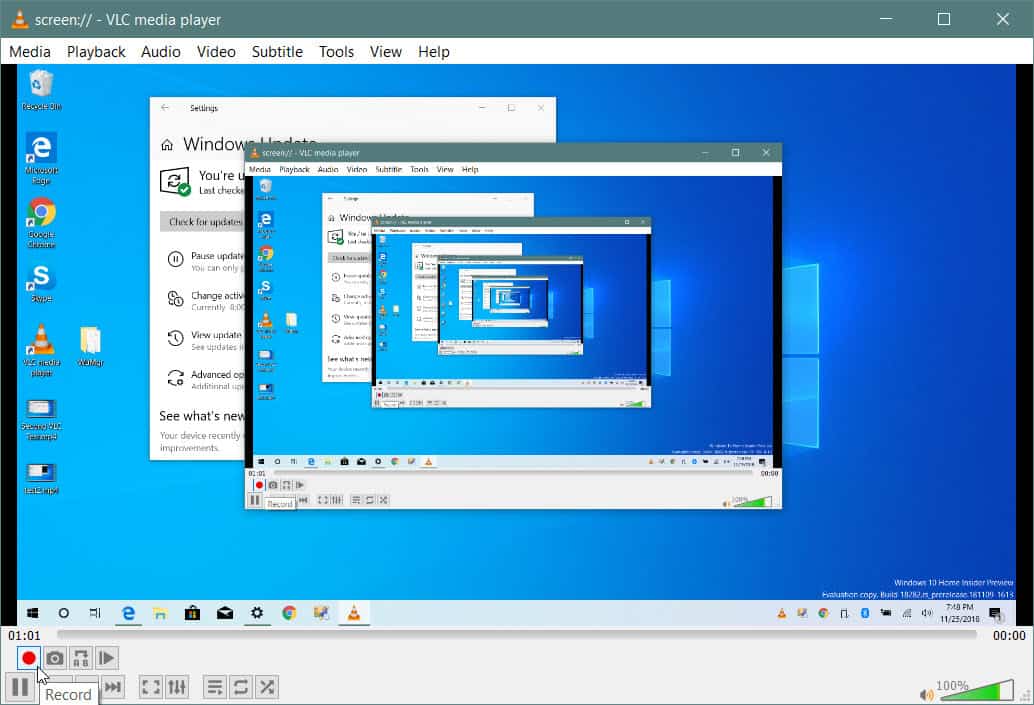Open the Tools menu
This screenshot has width=1034, height=705.
pyautogui.click(x=336, y=51)
